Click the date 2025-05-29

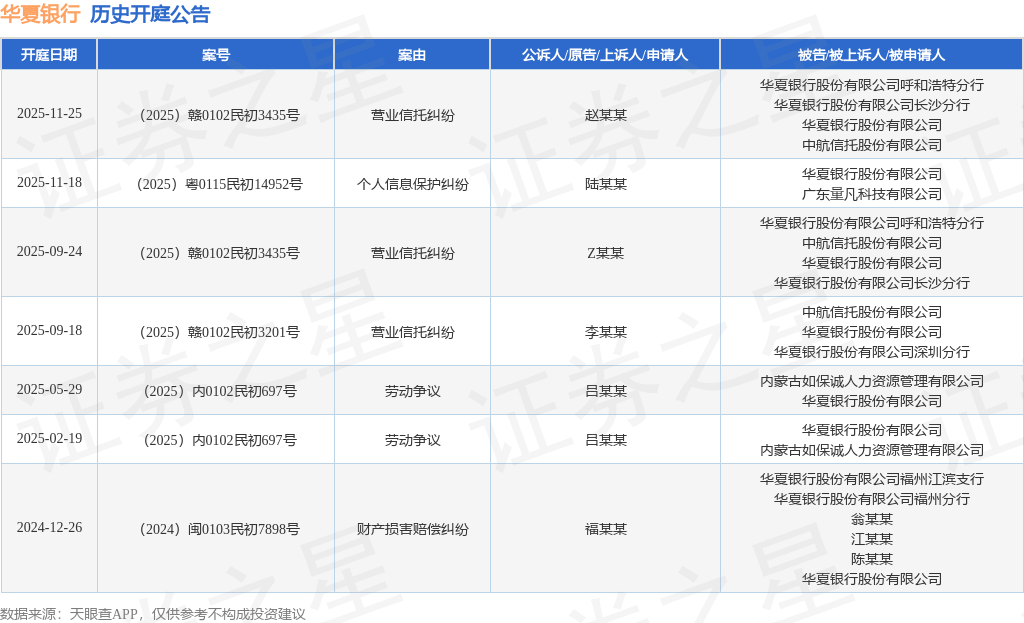pos(50,389)
